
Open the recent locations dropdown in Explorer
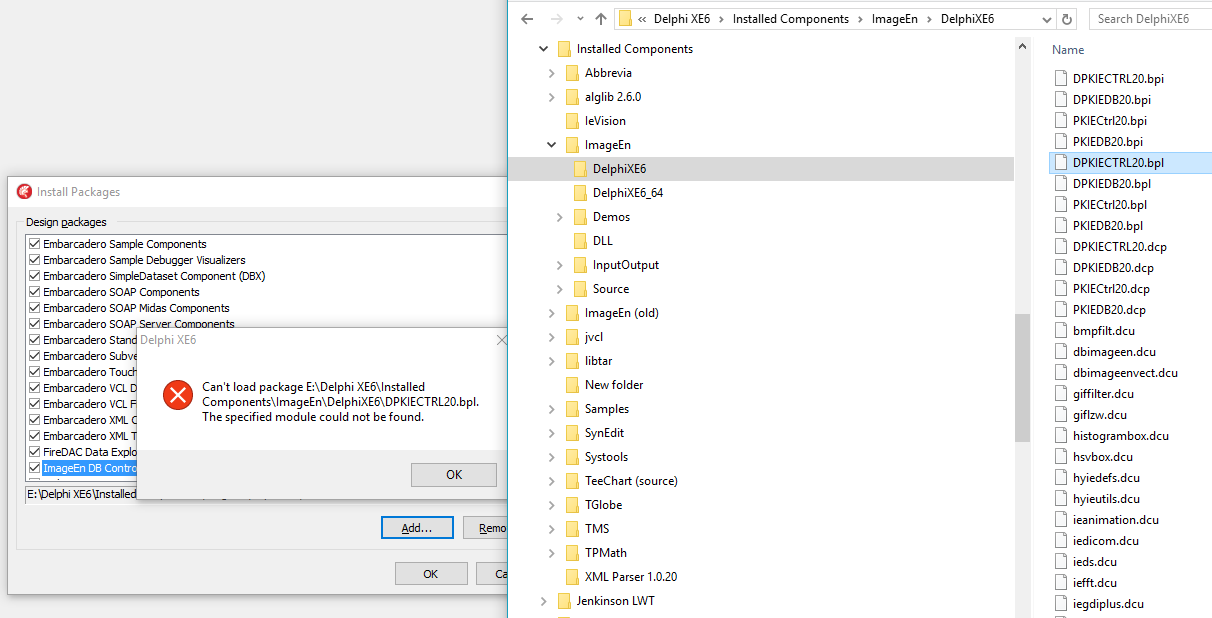click(579, 19)
